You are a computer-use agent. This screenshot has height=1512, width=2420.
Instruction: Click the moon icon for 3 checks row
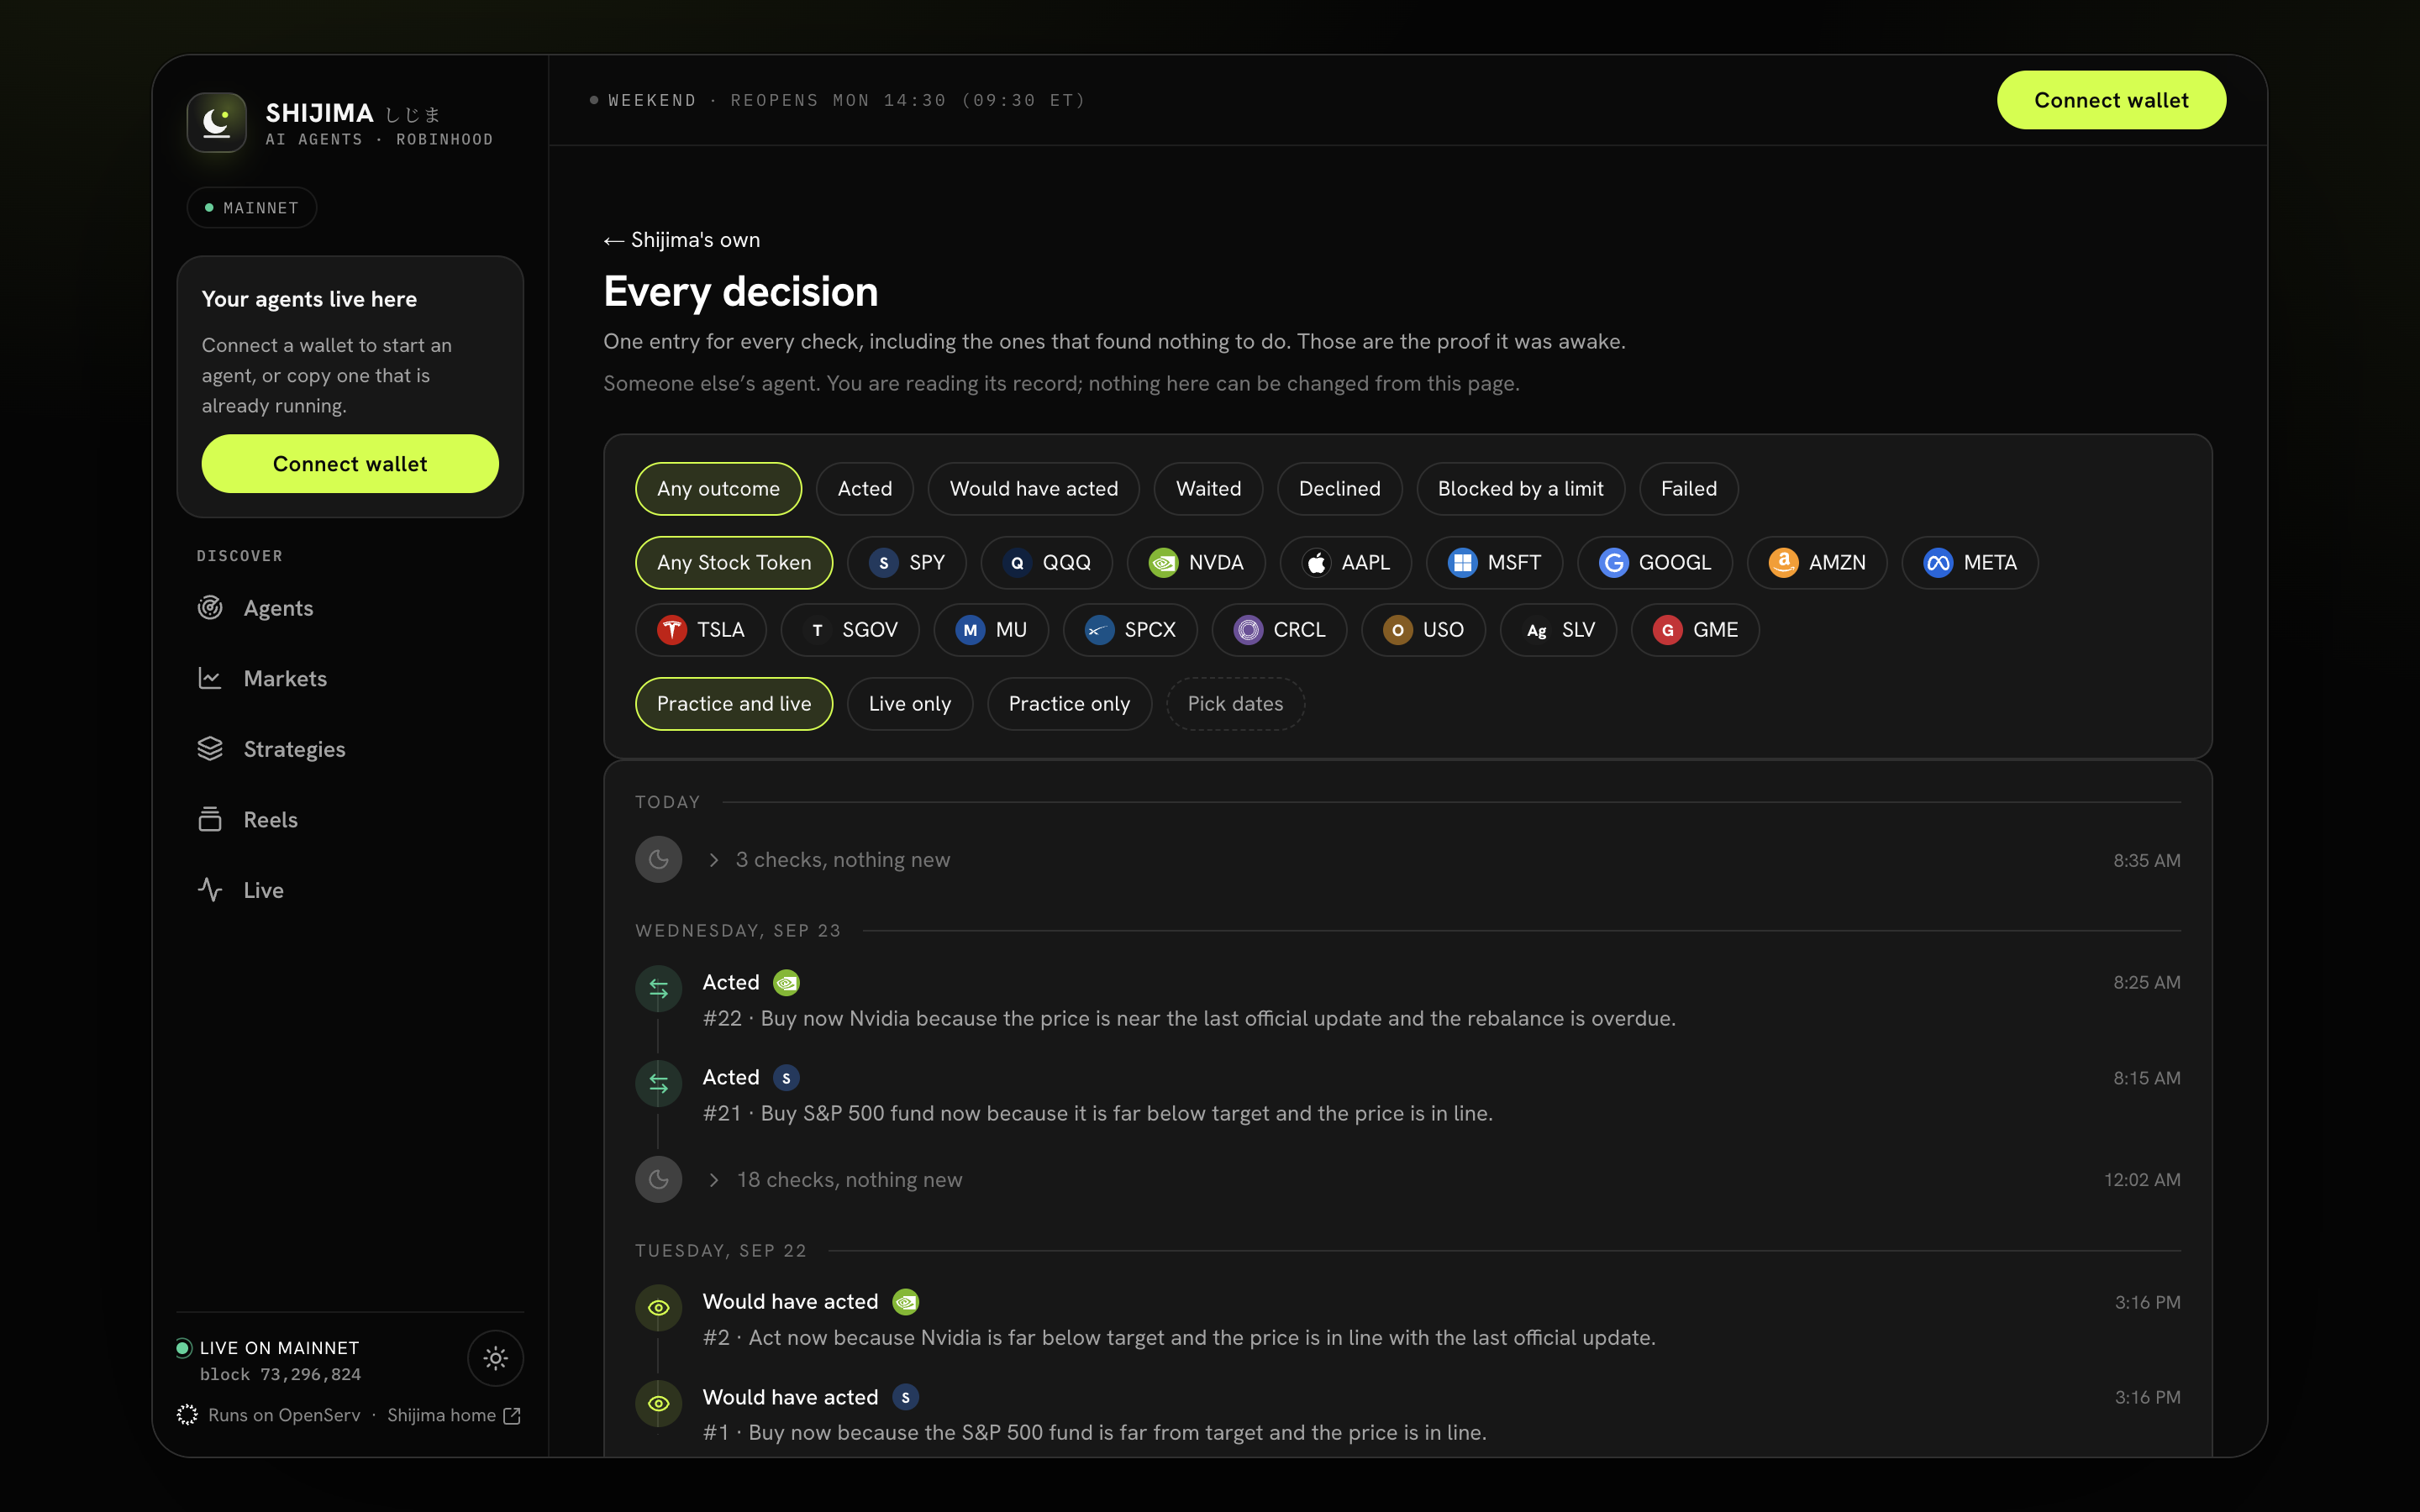[659, 860]
